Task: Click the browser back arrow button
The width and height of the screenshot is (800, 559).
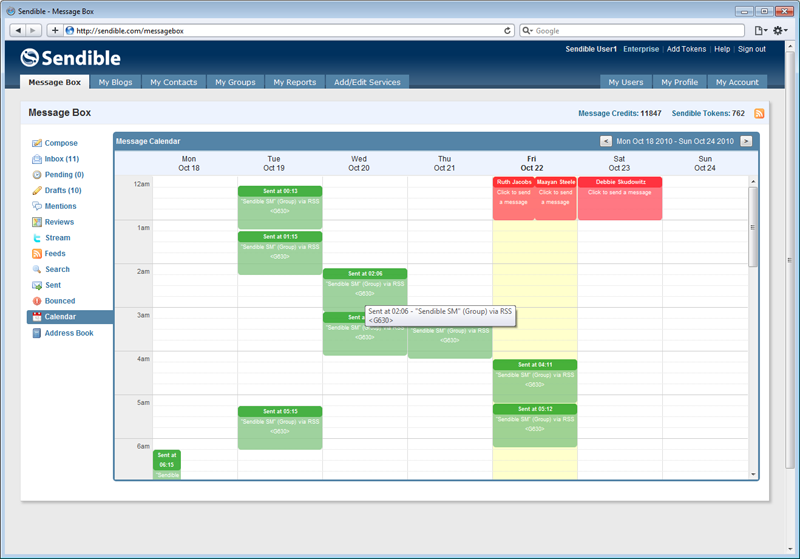Action: pyautogui.click(x=18, y=31)
